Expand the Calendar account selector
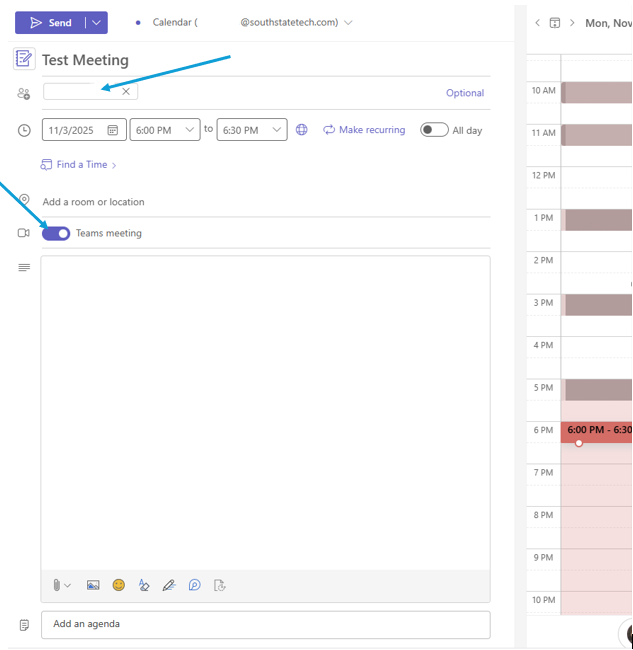 (348, 23)
